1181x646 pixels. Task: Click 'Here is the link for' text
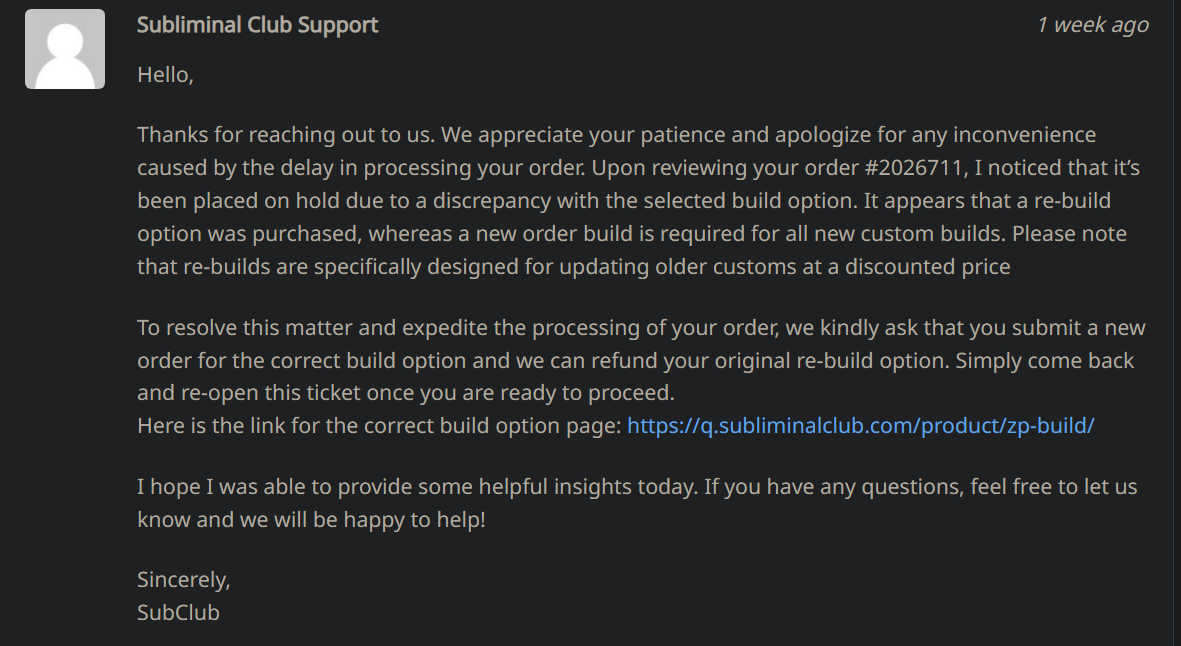pyautogui.click(x=229, y=425)
